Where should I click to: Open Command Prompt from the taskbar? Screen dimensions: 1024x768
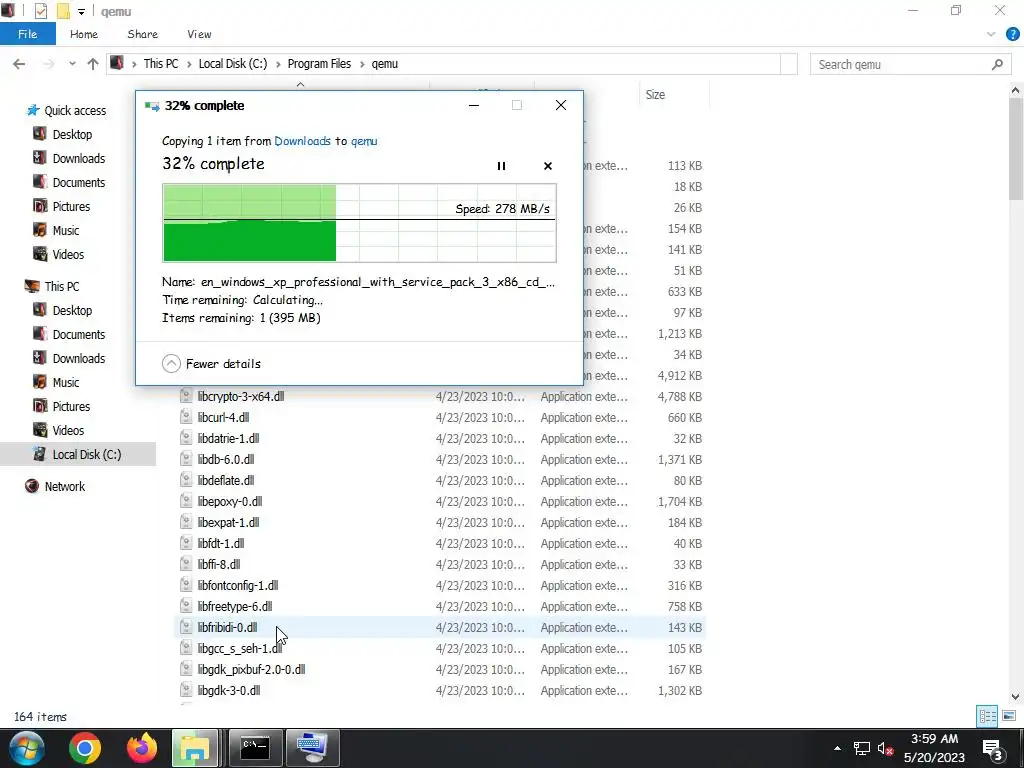(x=255, y=748)
